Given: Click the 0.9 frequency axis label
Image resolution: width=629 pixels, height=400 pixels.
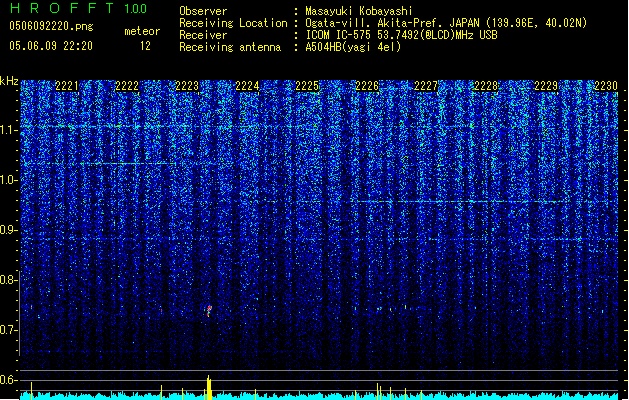Looking at the screenshot, I should [x=8, y=230].
